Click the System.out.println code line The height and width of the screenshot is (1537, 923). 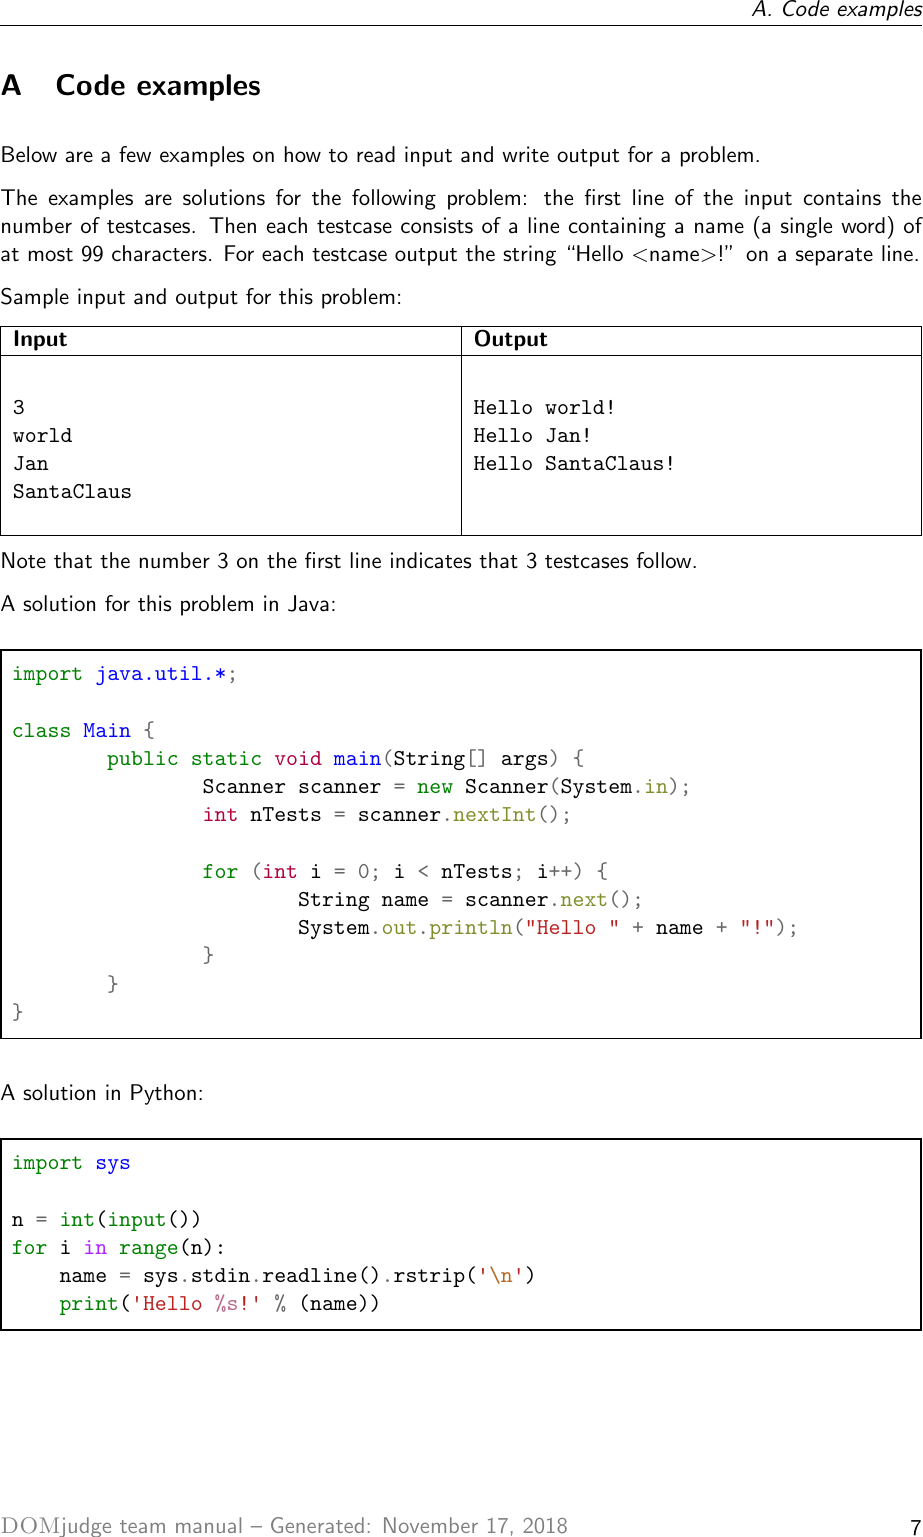[x=548, y=928]
